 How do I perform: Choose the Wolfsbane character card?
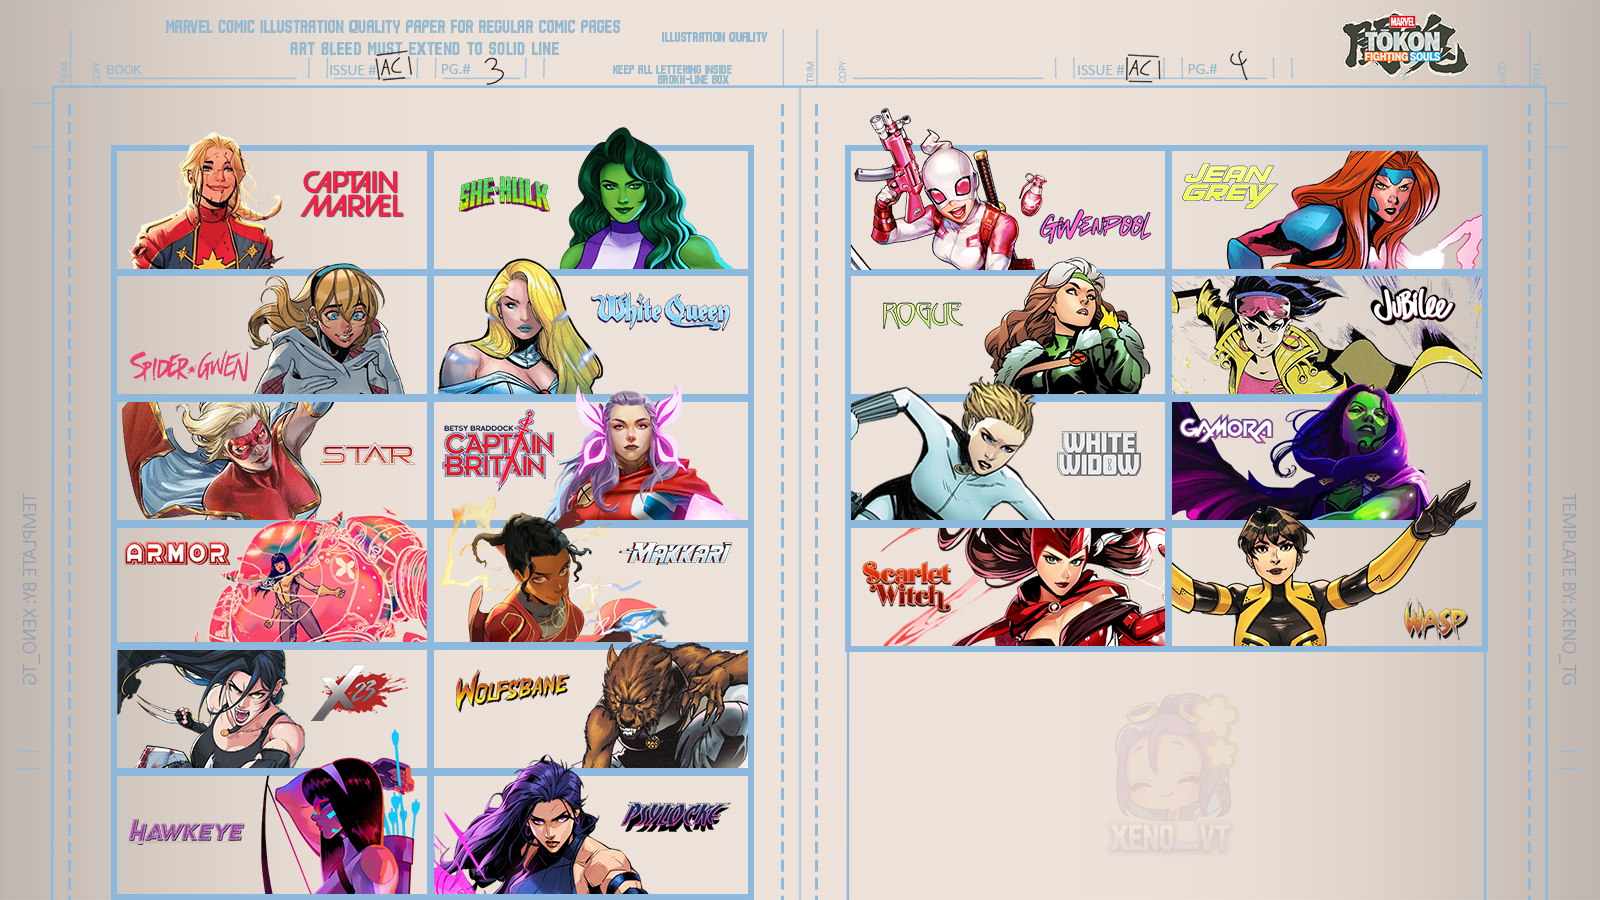(591, 709)
